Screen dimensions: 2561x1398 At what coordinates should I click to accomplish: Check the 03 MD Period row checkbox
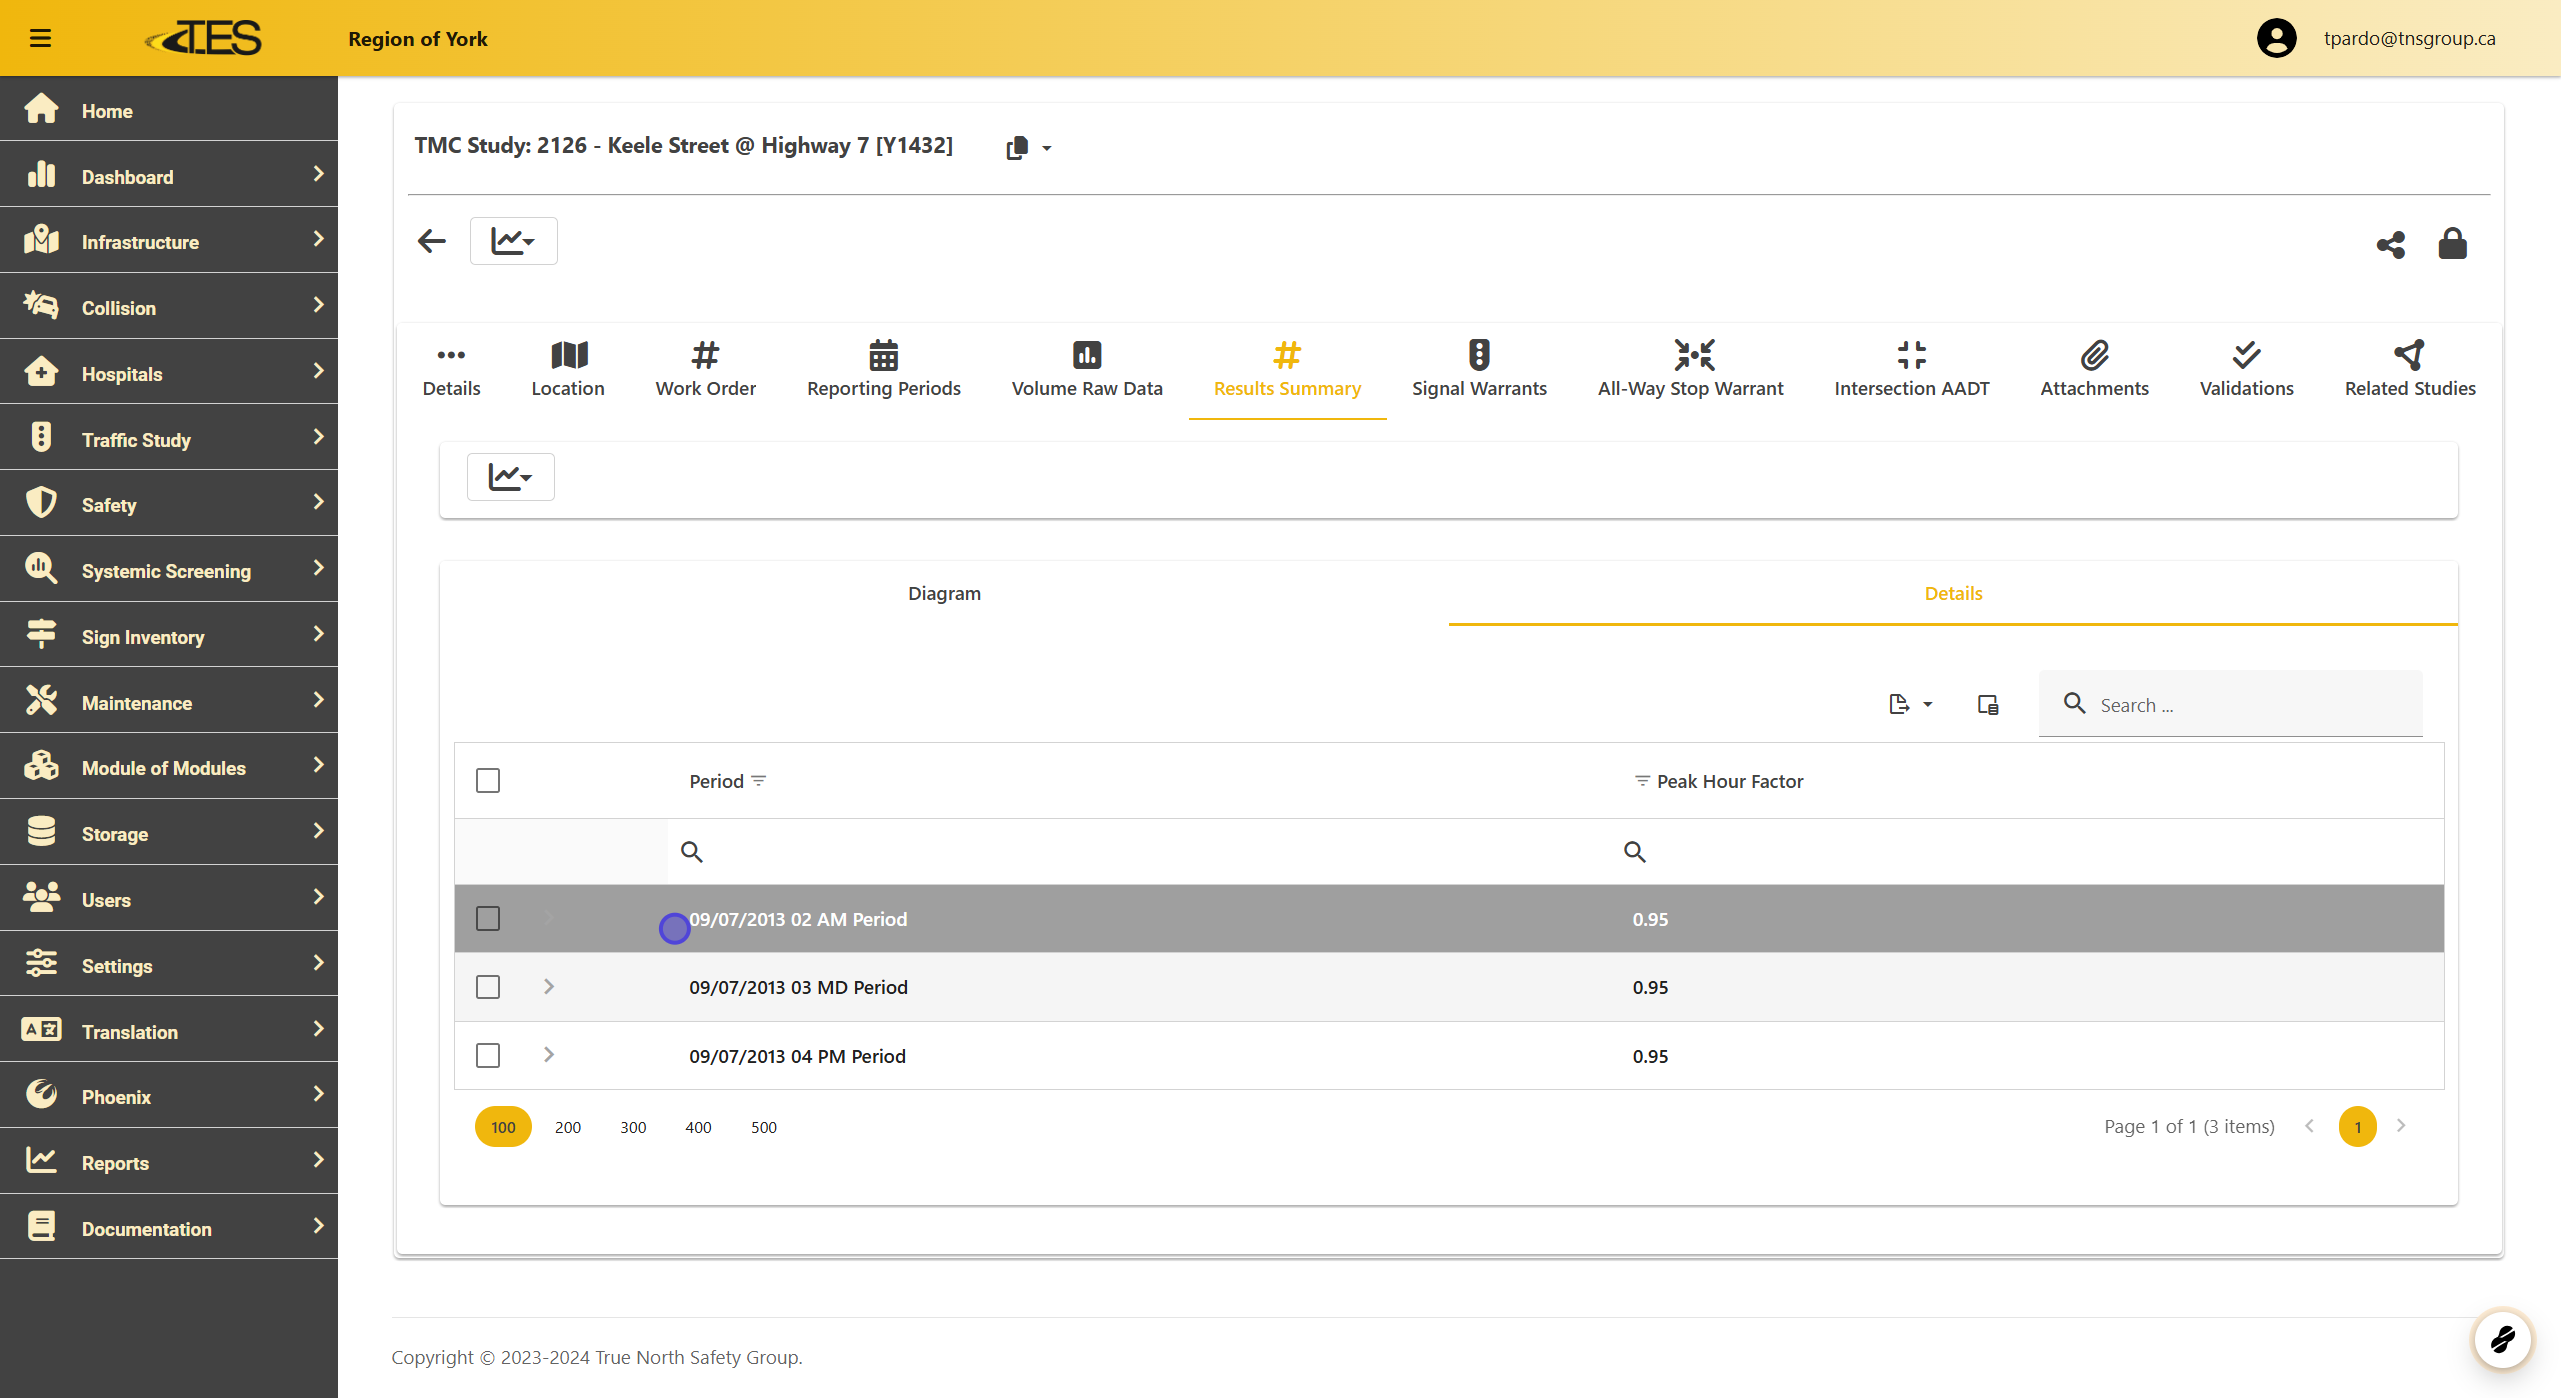tap(488, 987)
